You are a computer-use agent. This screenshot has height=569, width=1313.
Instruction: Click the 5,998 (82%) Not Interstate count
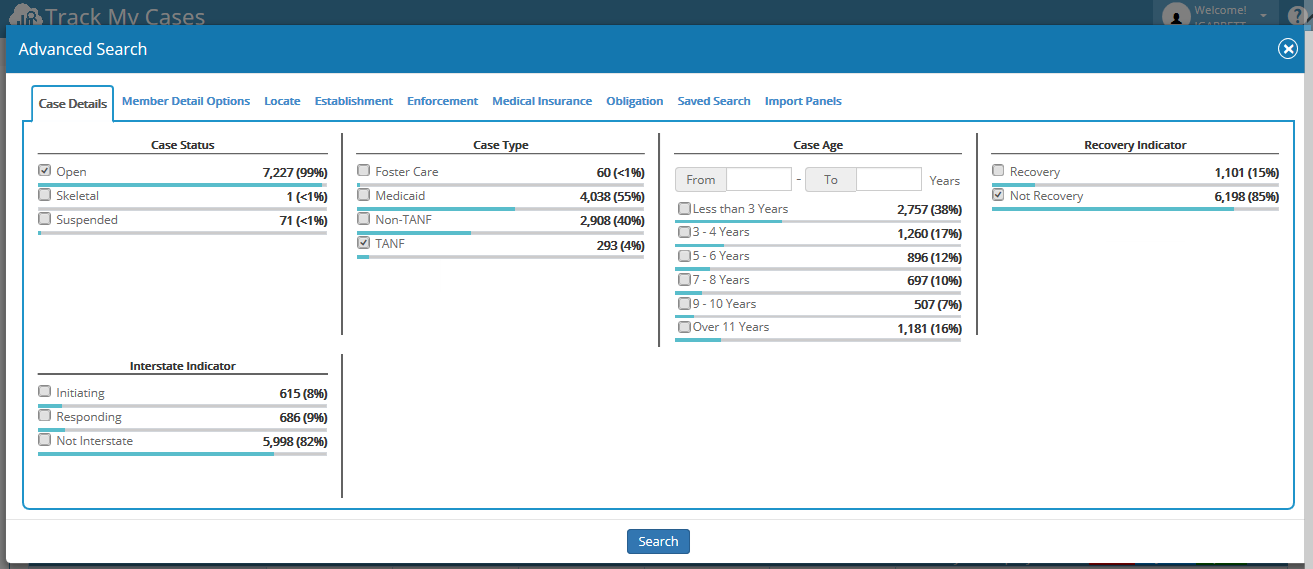pos(295,442)
